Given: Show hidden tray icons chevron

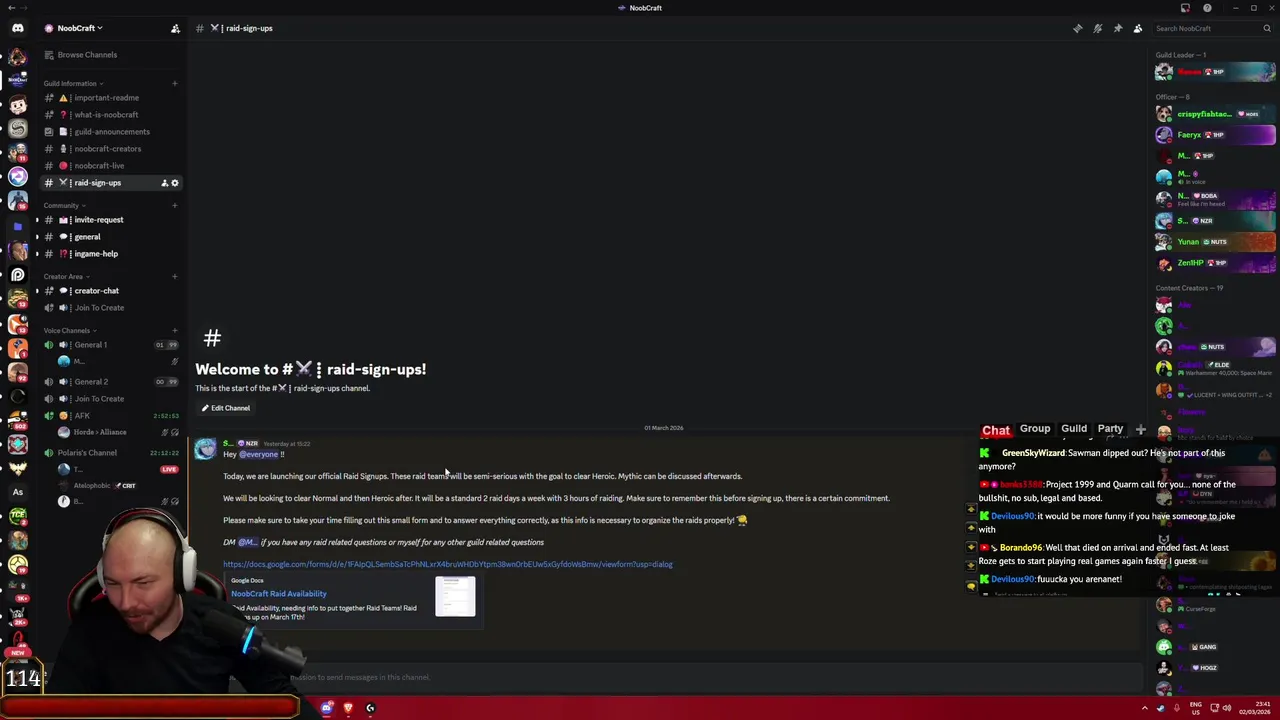Looking at the screenshot, I should pos(1145,708).
